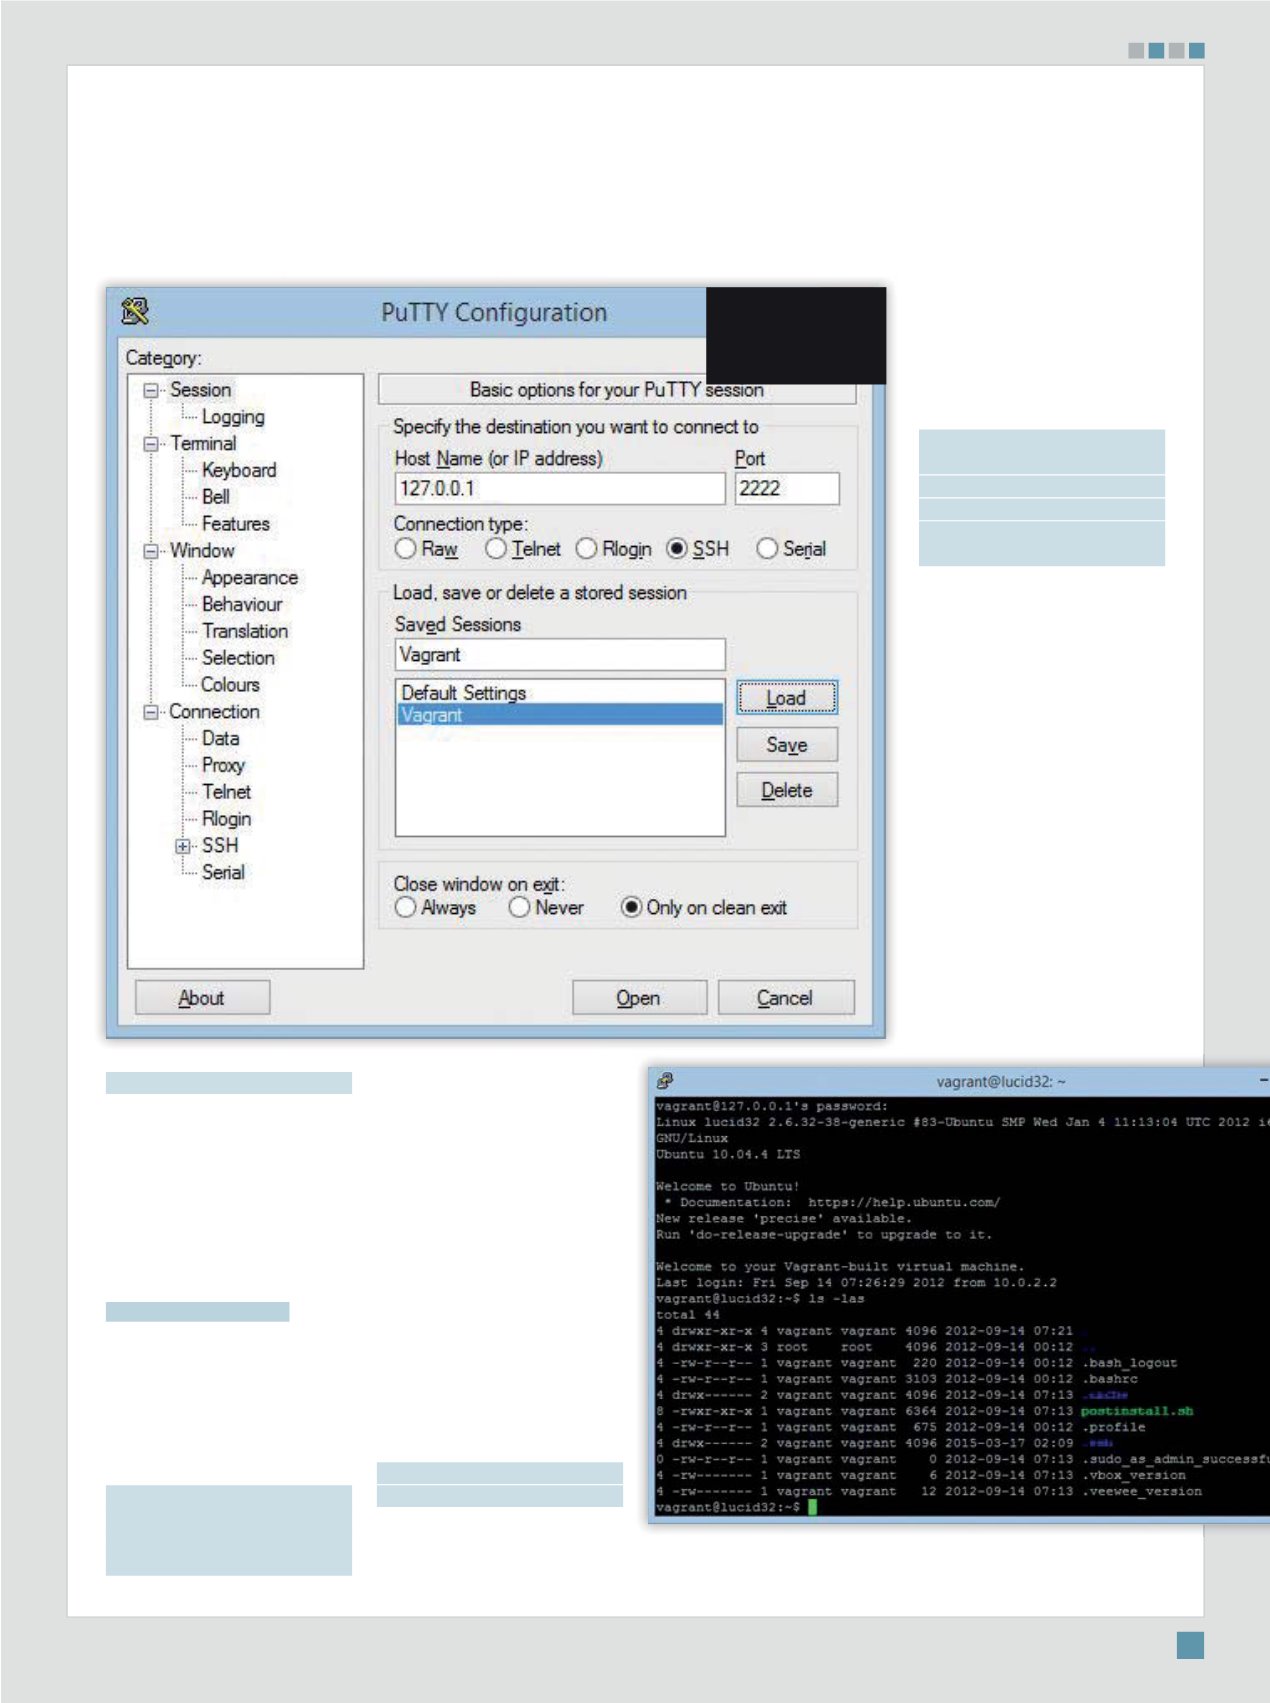Open the Proxy category
Viewport: 1270px width, 1703px height.
(x=223, y=765)
